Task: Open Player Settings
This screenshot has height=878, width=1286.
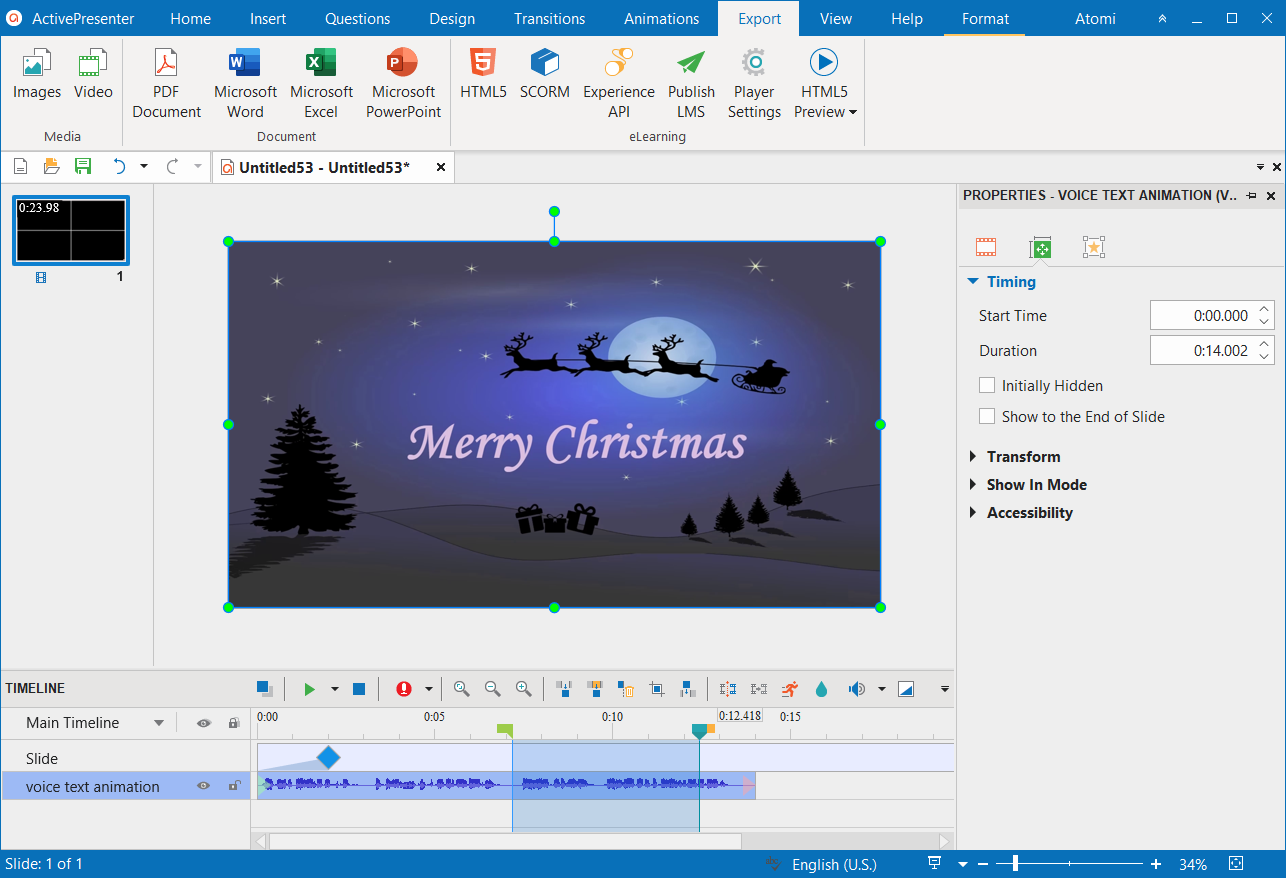Action: 754,82
